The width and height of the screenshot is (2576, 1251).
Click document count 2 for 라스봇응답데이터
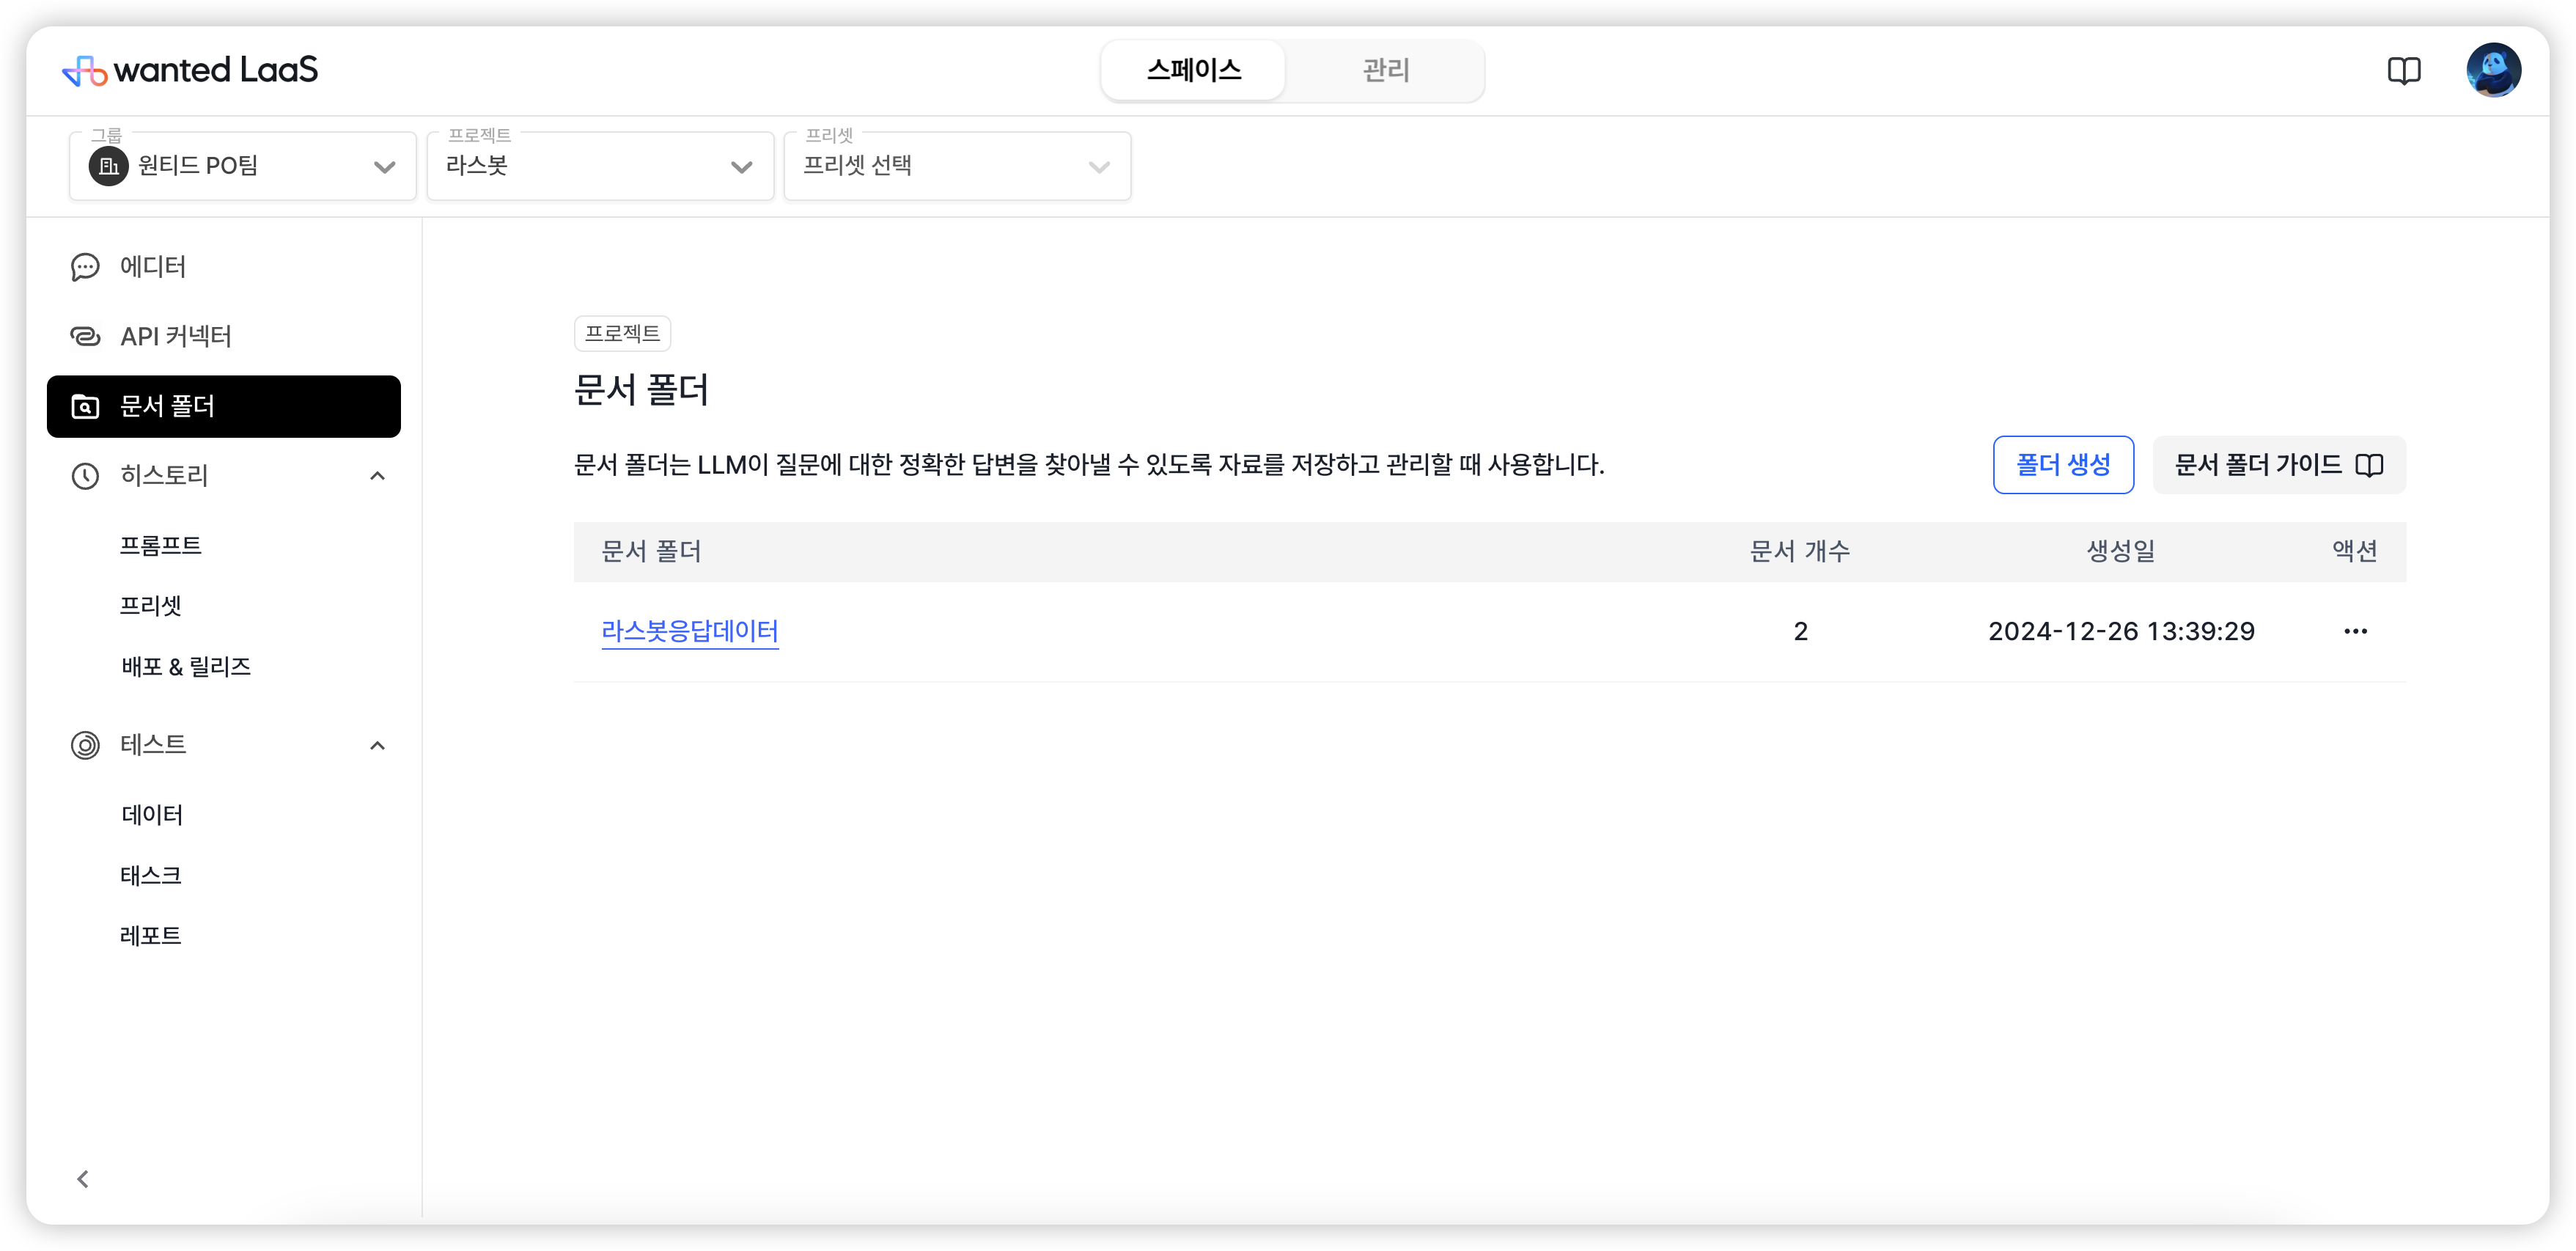point(1800,631)
